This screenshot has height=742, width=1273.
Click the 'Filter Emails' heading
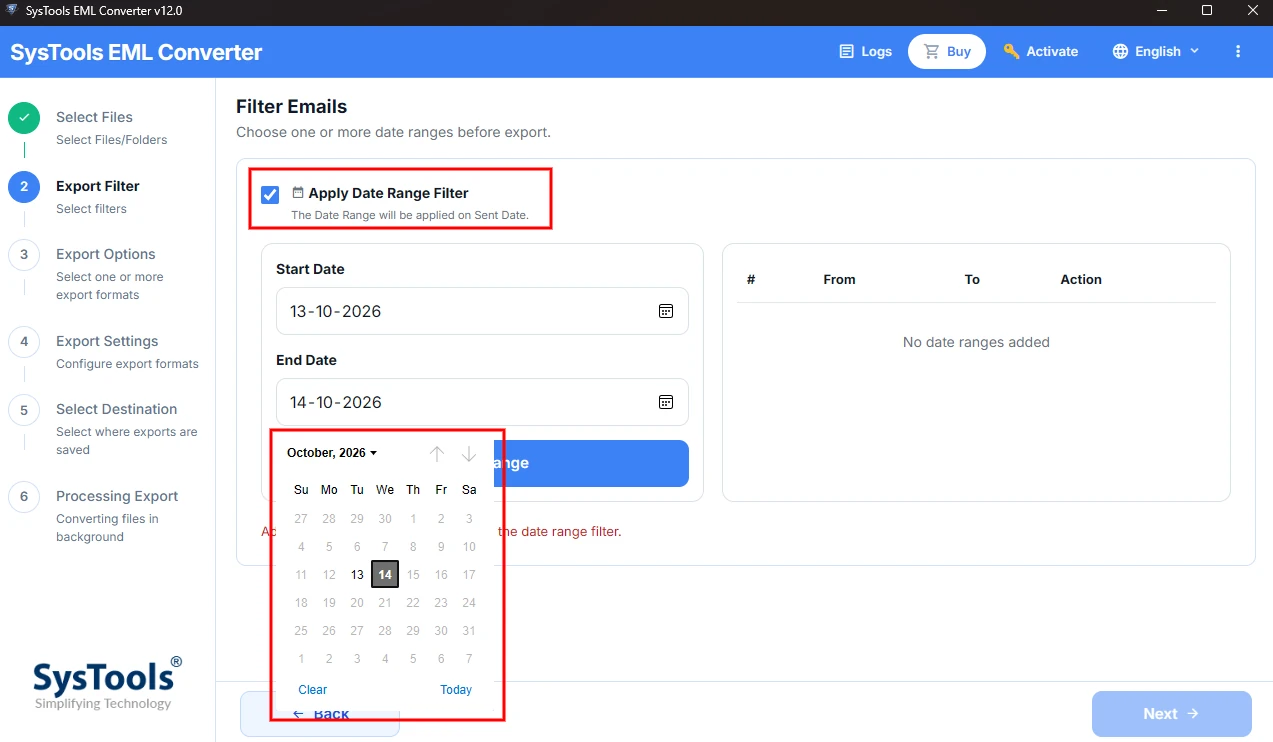[x=292, y=106]
